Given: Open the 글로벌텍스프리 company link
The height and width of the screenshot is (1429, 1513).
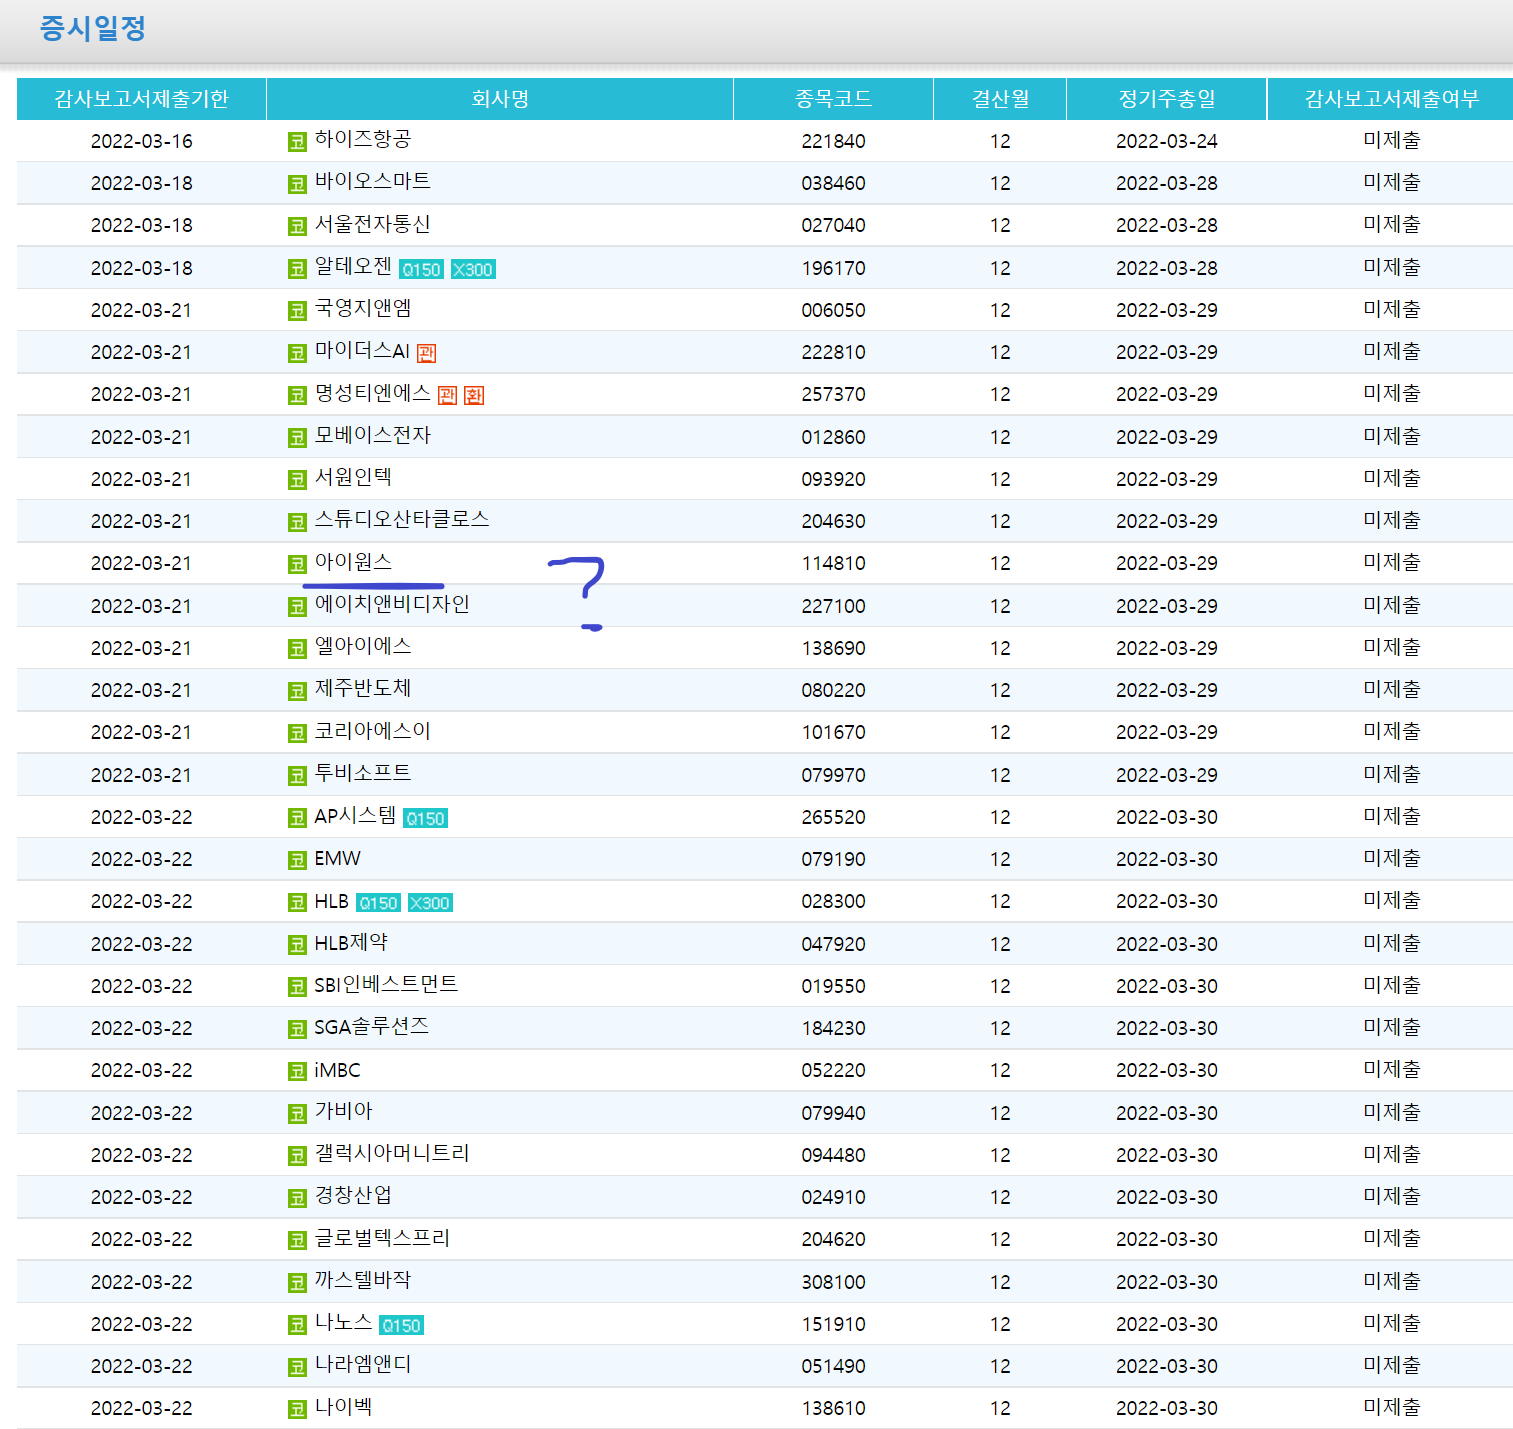Looking at the screenshot, I should [x=382, y=1238].
